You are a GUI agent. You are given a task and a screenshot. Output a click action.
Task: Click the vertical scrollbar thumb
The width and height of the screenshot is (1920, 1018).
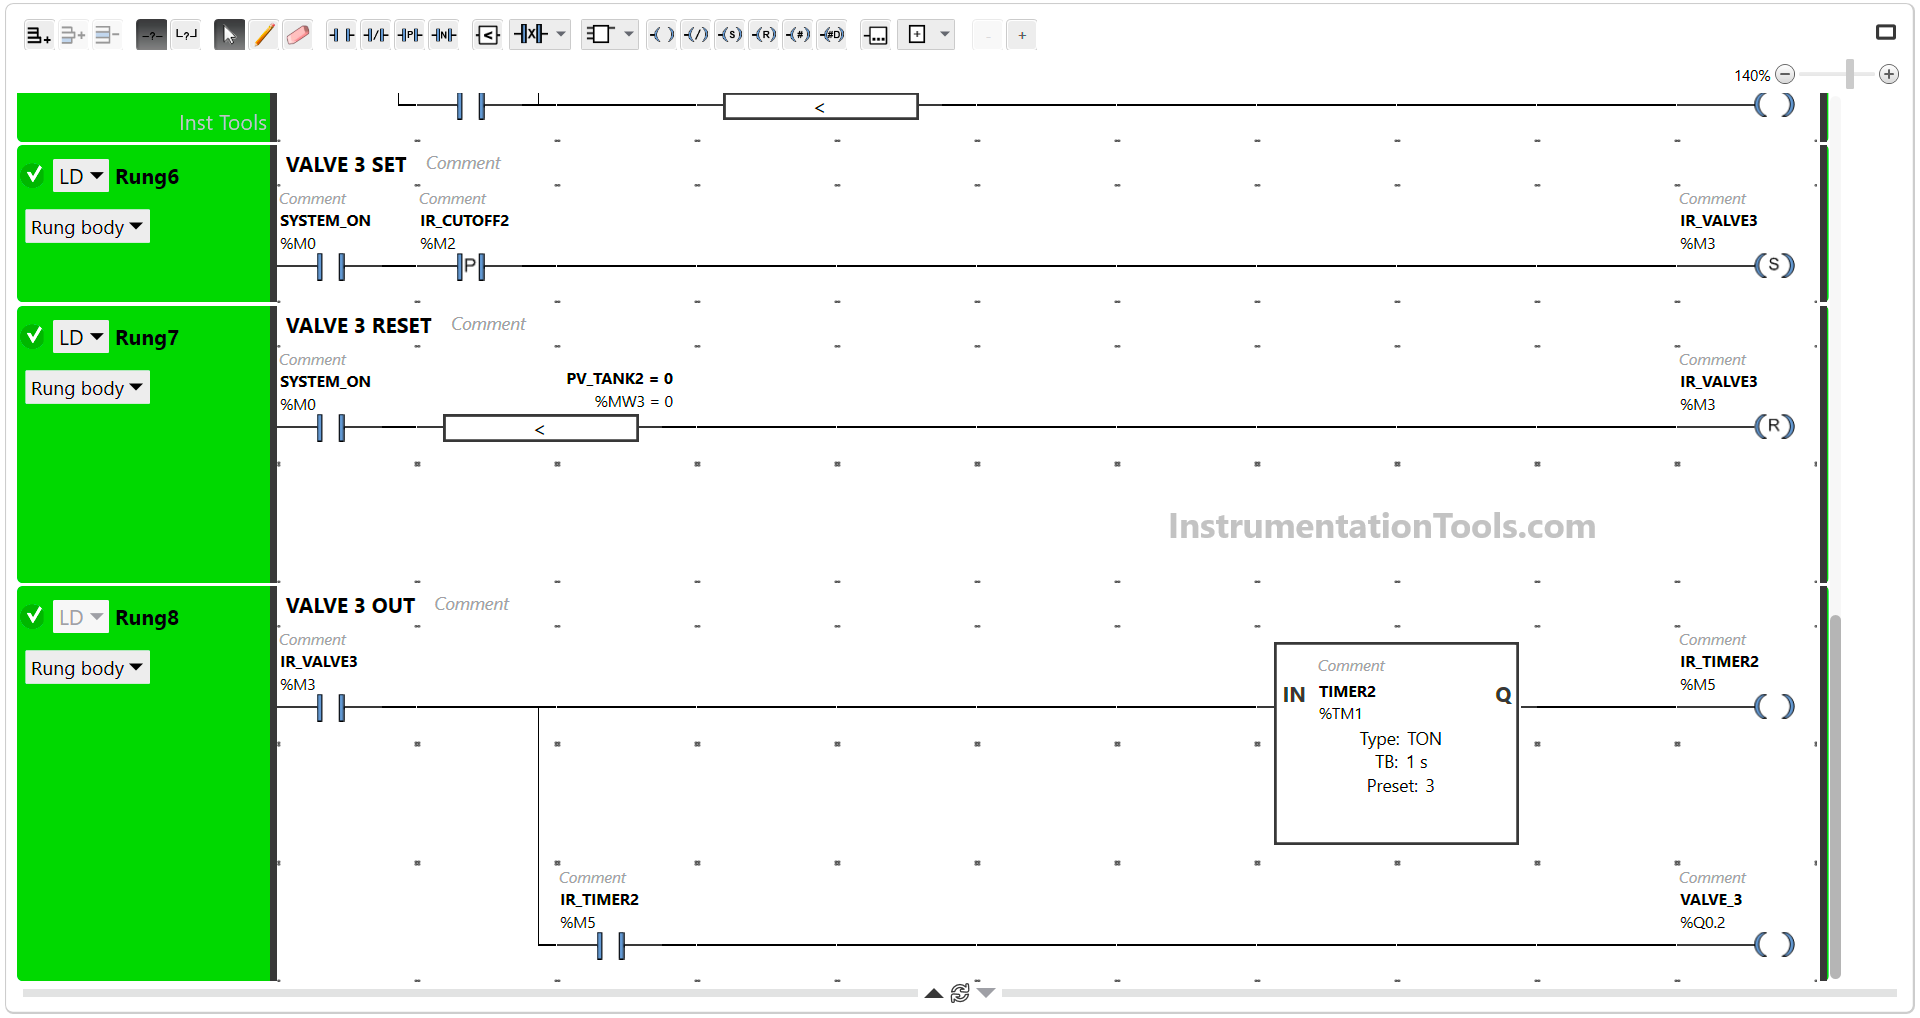point(1835,796)
